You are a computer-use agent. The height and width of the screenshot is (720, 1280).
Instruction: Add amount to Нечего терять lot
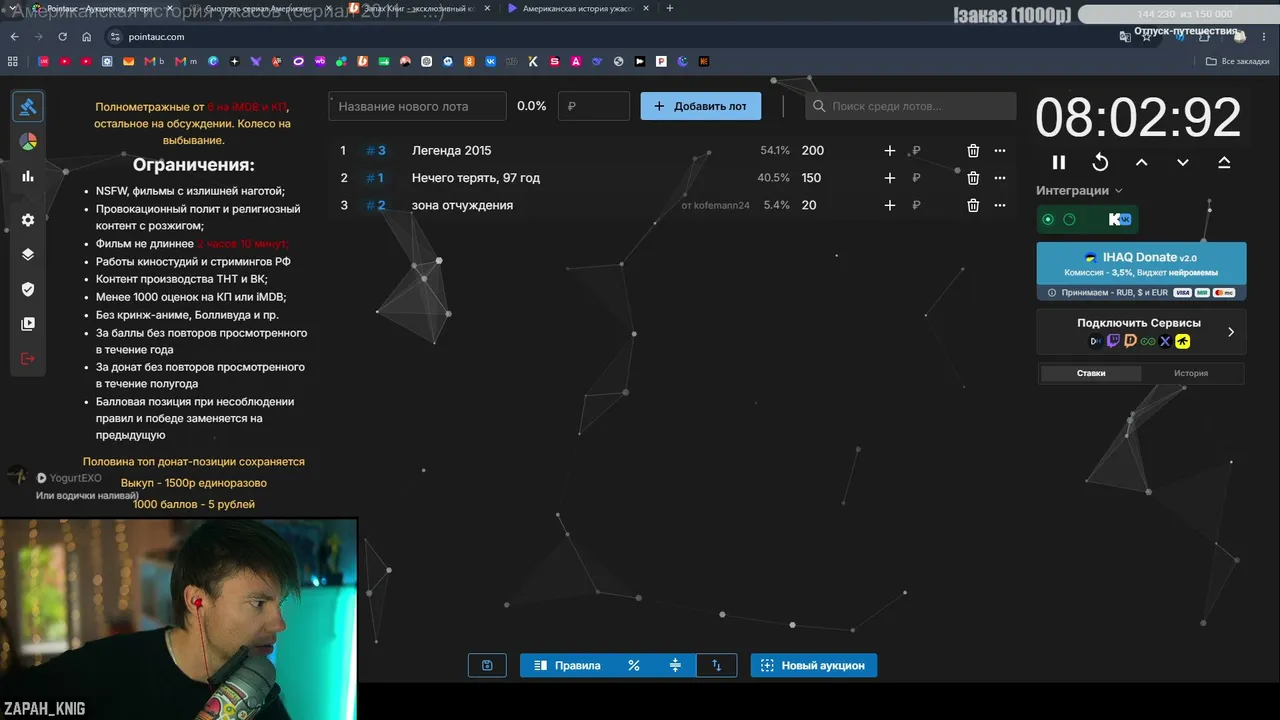(x=890, y=178)
